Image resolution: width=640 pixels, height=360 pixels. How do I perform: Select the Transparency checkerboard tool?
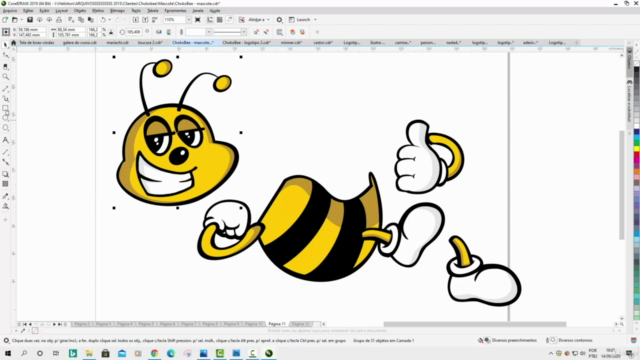click(x=5, y=184)
